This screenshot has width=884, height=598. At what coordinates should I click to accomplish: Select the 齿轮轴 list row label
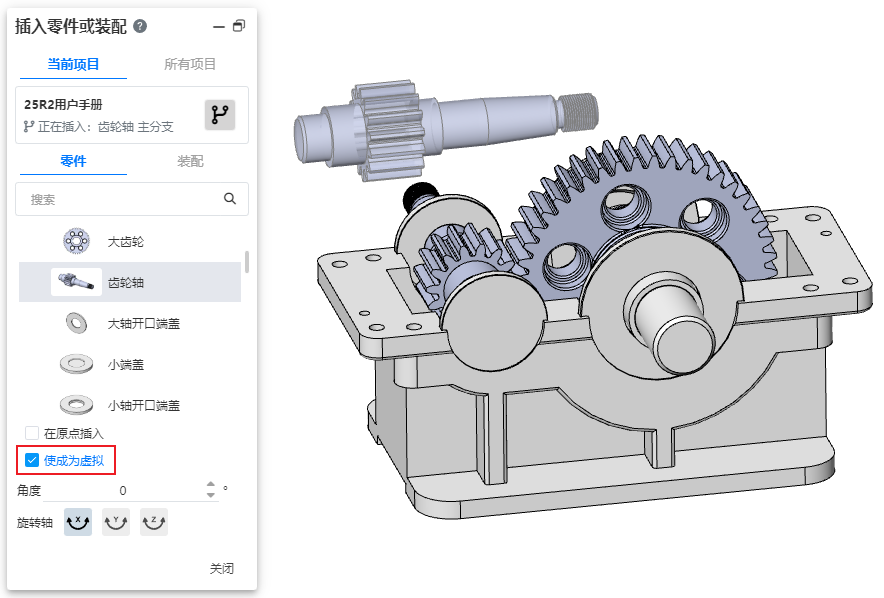pyautogui.click(x=126, y=282)
